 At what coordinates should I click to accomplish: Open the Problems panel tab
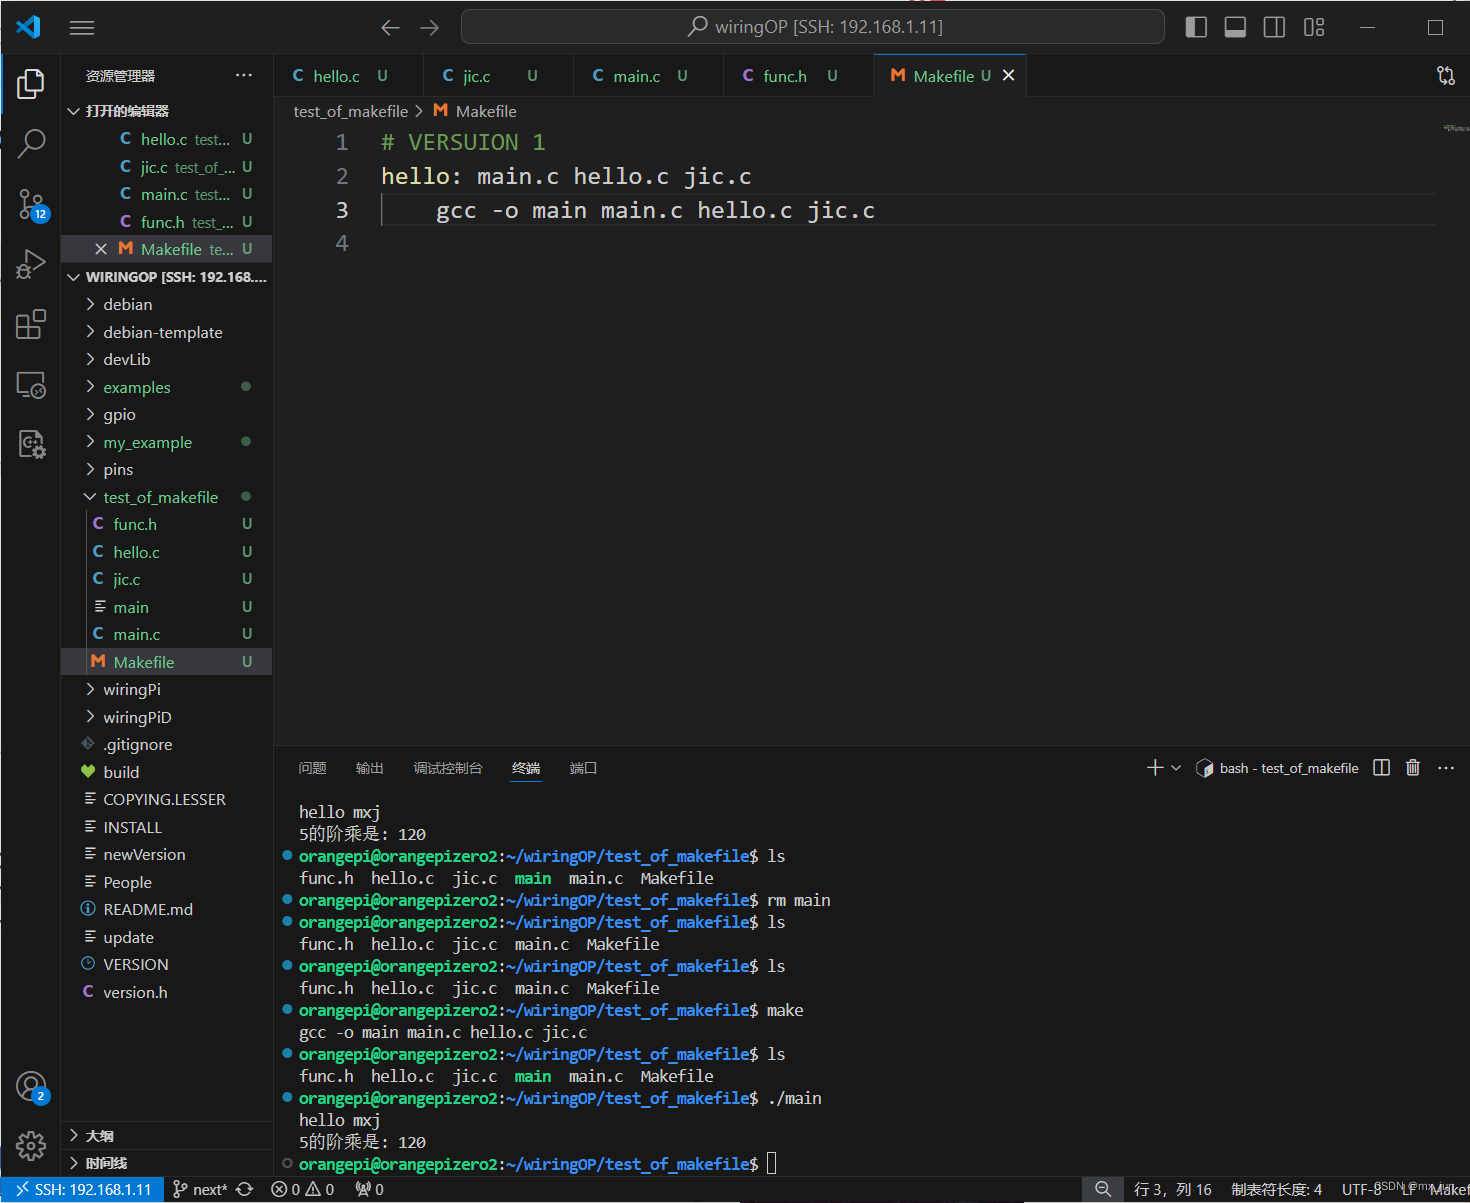click(x=312, y=768)
